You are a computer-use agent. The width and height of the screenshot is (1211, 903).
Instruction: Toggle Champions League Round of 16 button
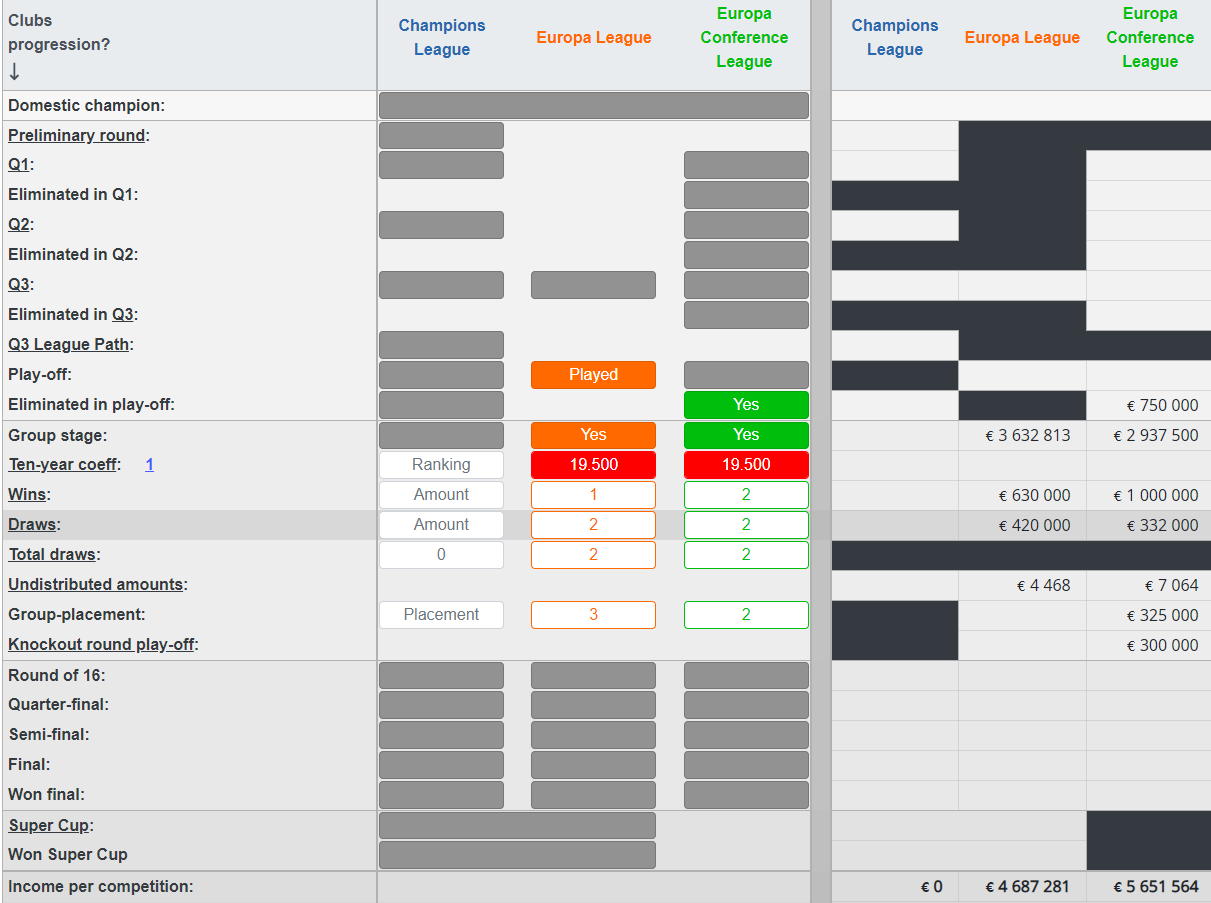click(x=441, y=675)
